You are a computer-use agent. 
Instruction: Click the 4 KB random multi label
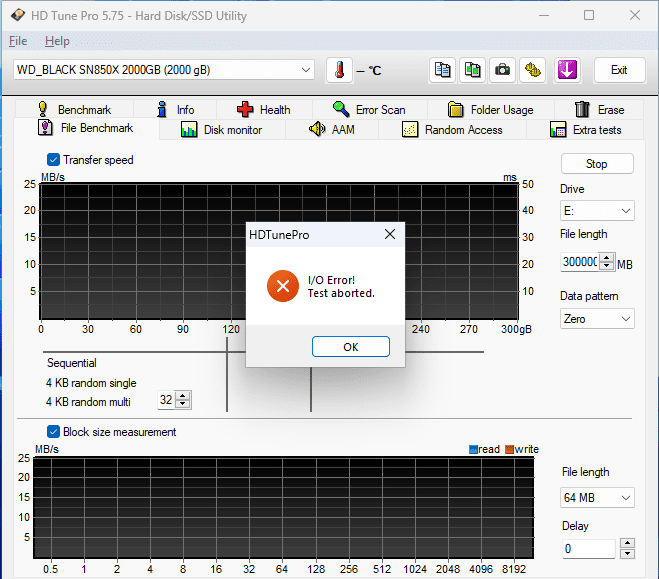point(88,402)
